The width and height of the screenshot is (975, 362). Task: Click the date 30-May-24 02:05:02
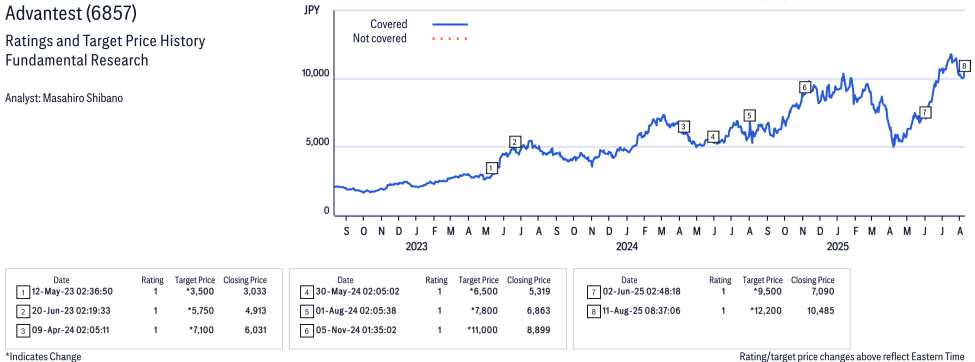click(x=358, y=291)
